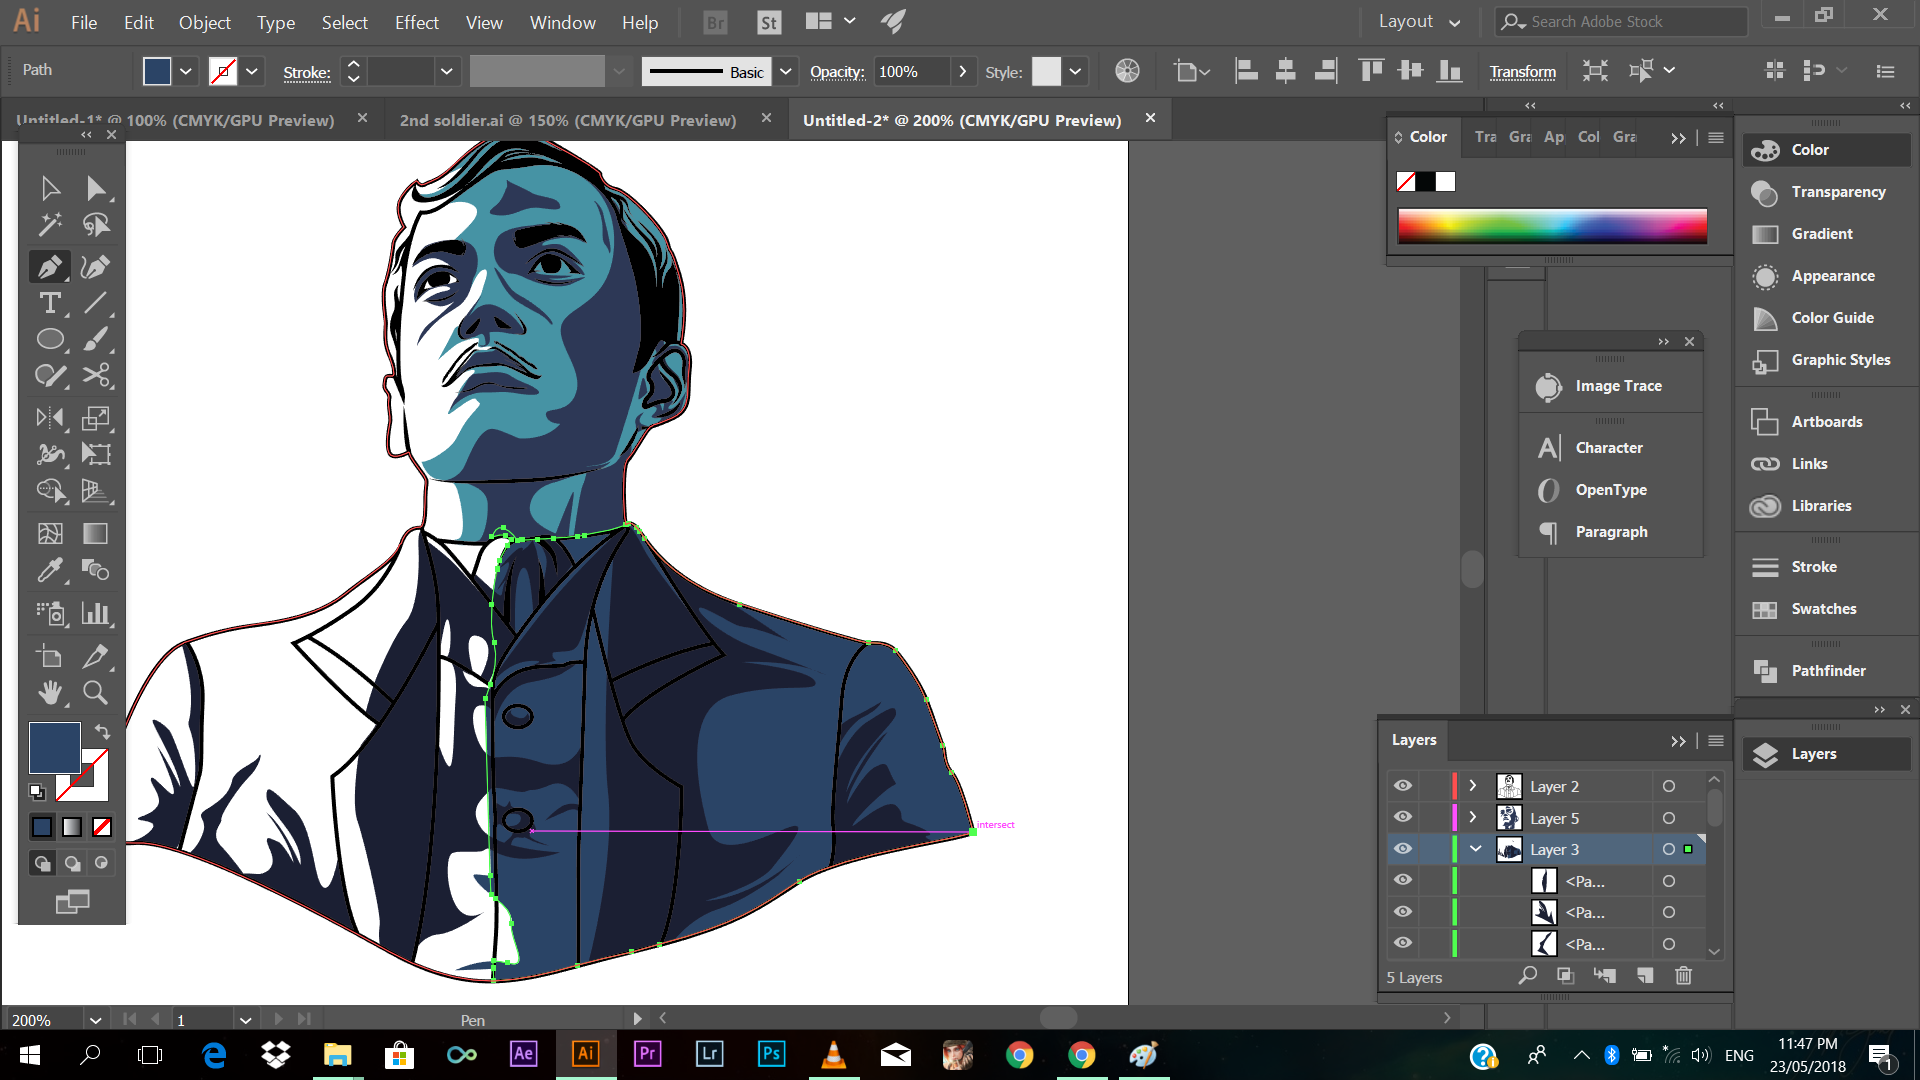Select the Selection tool arrow
Image resolution: width=1920 pixels, height=1080 pixels.
(x=49, y=188)
